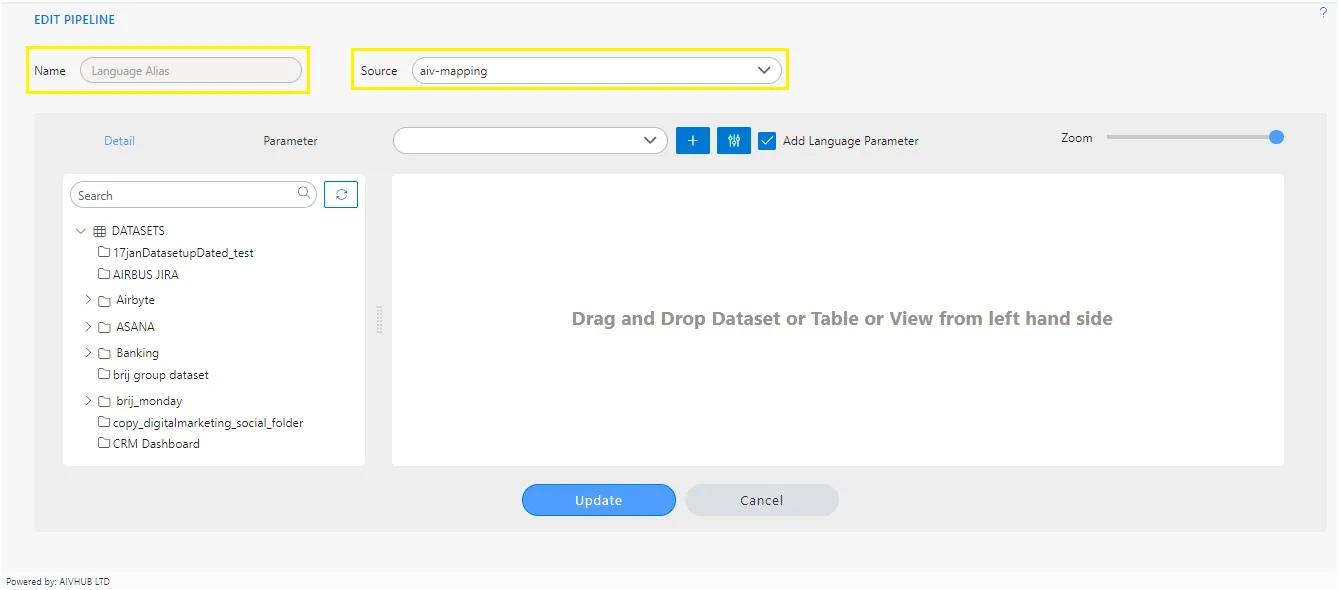This screenshot has height=590, width=1339.
Task: Click the blue plus add button
Action: tap(693, 141)
